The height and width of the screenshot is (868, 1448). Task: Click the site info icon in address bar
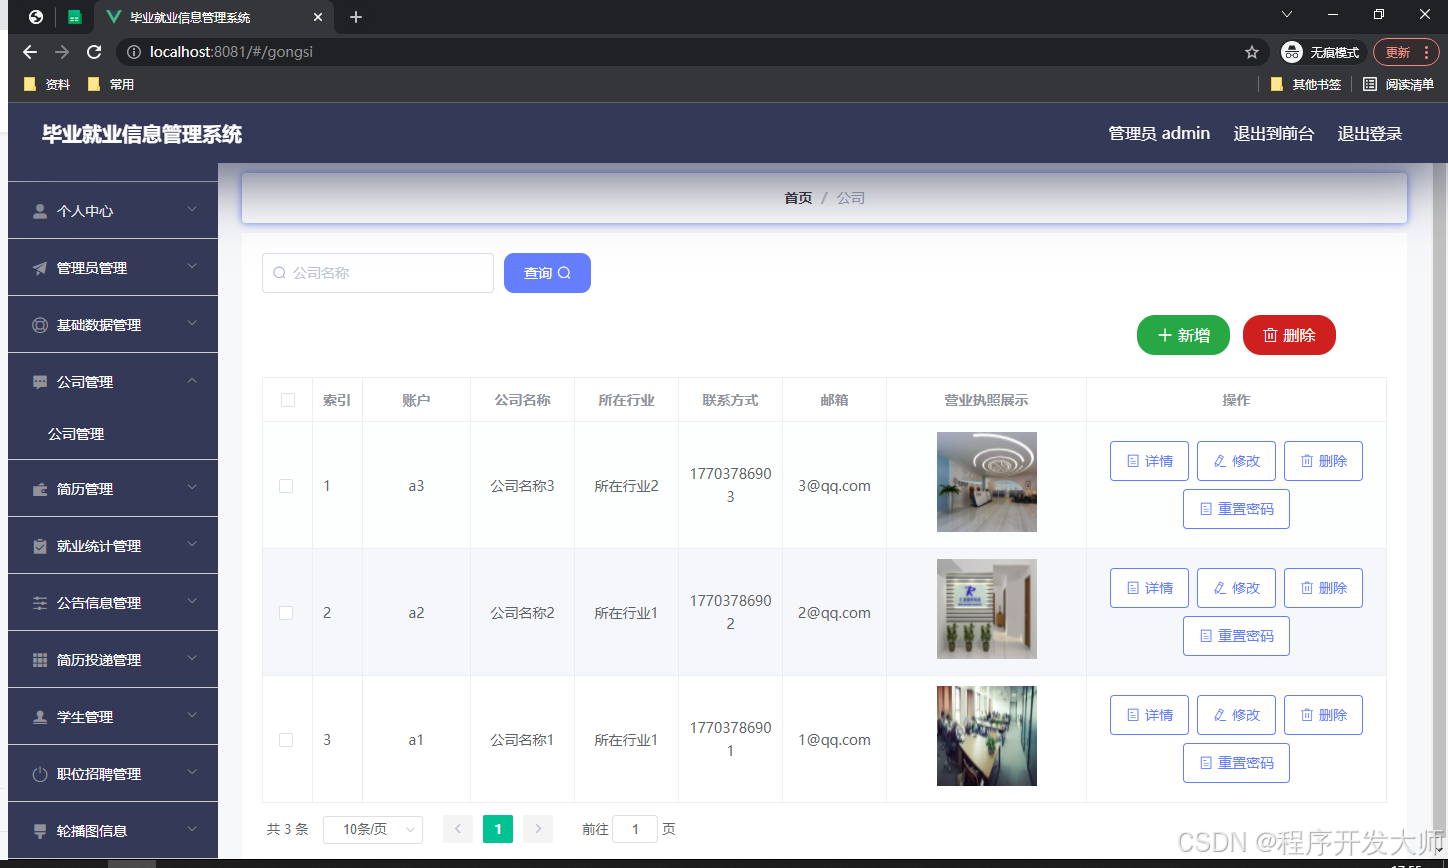point(134,52)
